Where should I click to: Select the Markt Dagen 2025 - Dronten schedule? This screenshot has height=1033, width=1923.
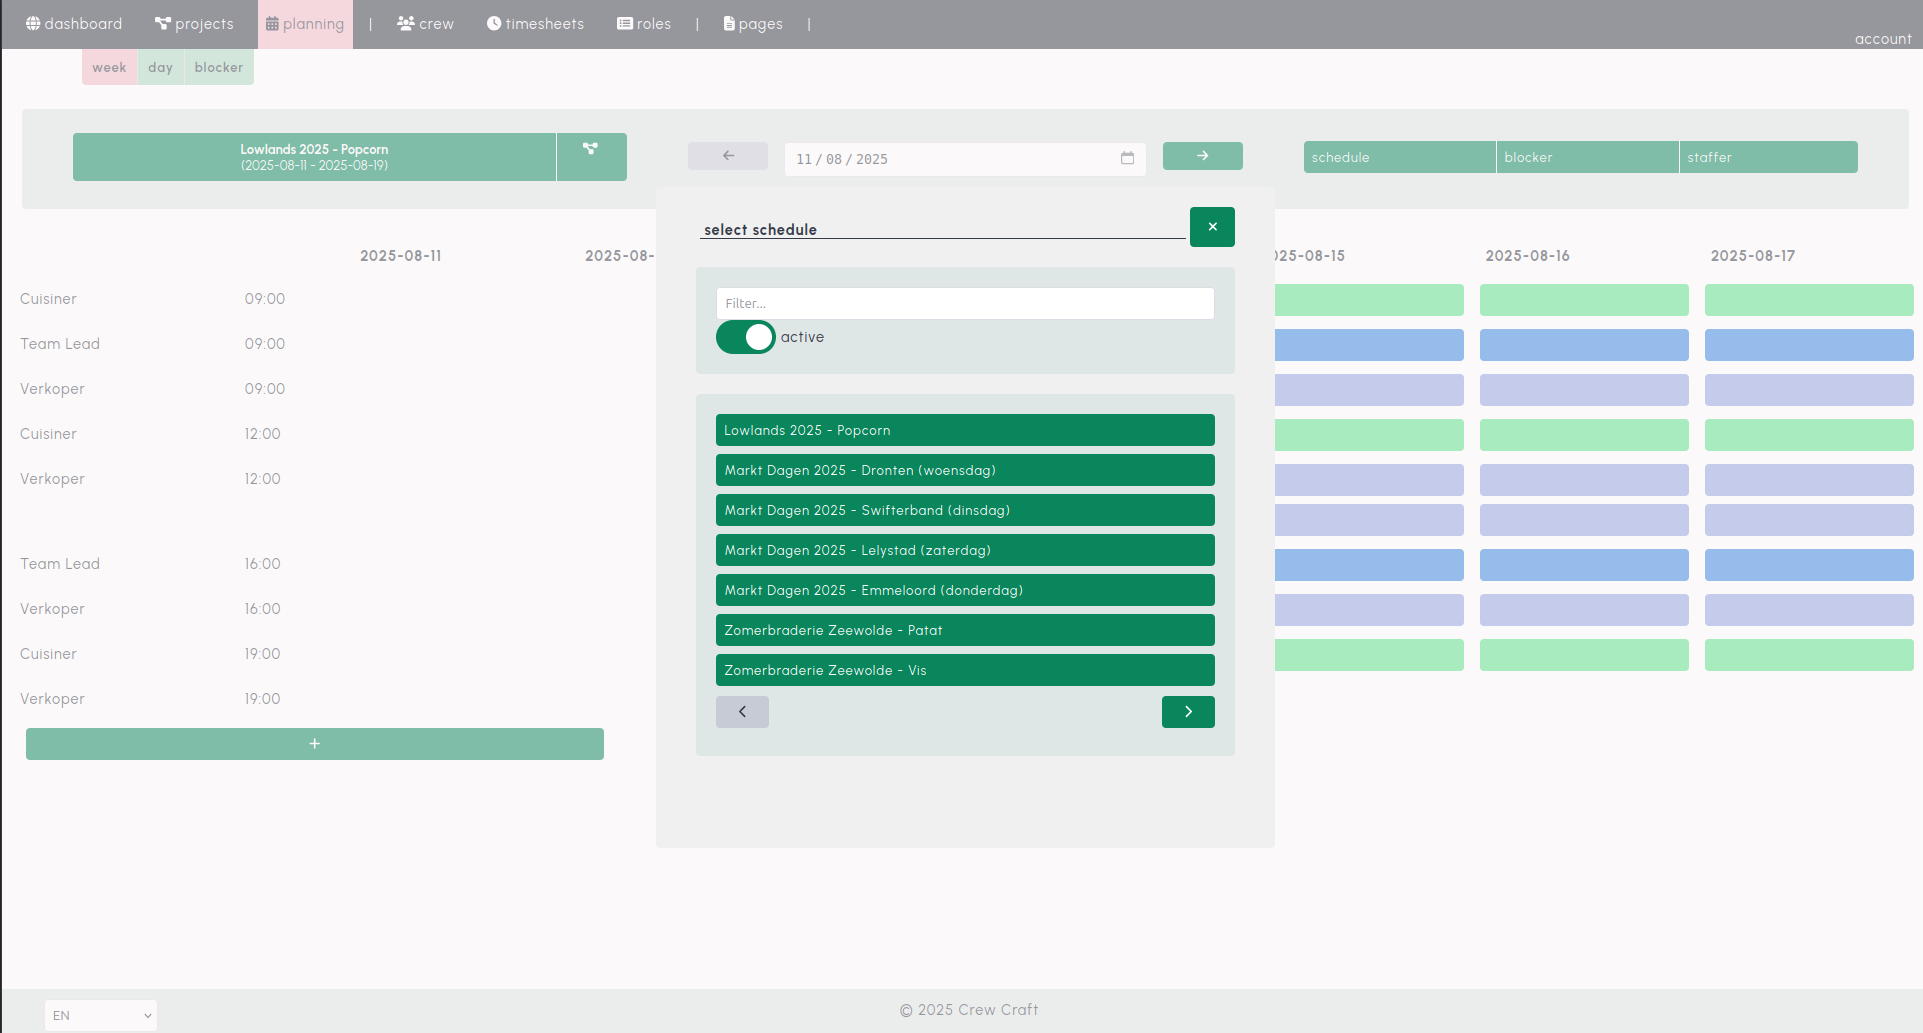click(x=963, y=470)
